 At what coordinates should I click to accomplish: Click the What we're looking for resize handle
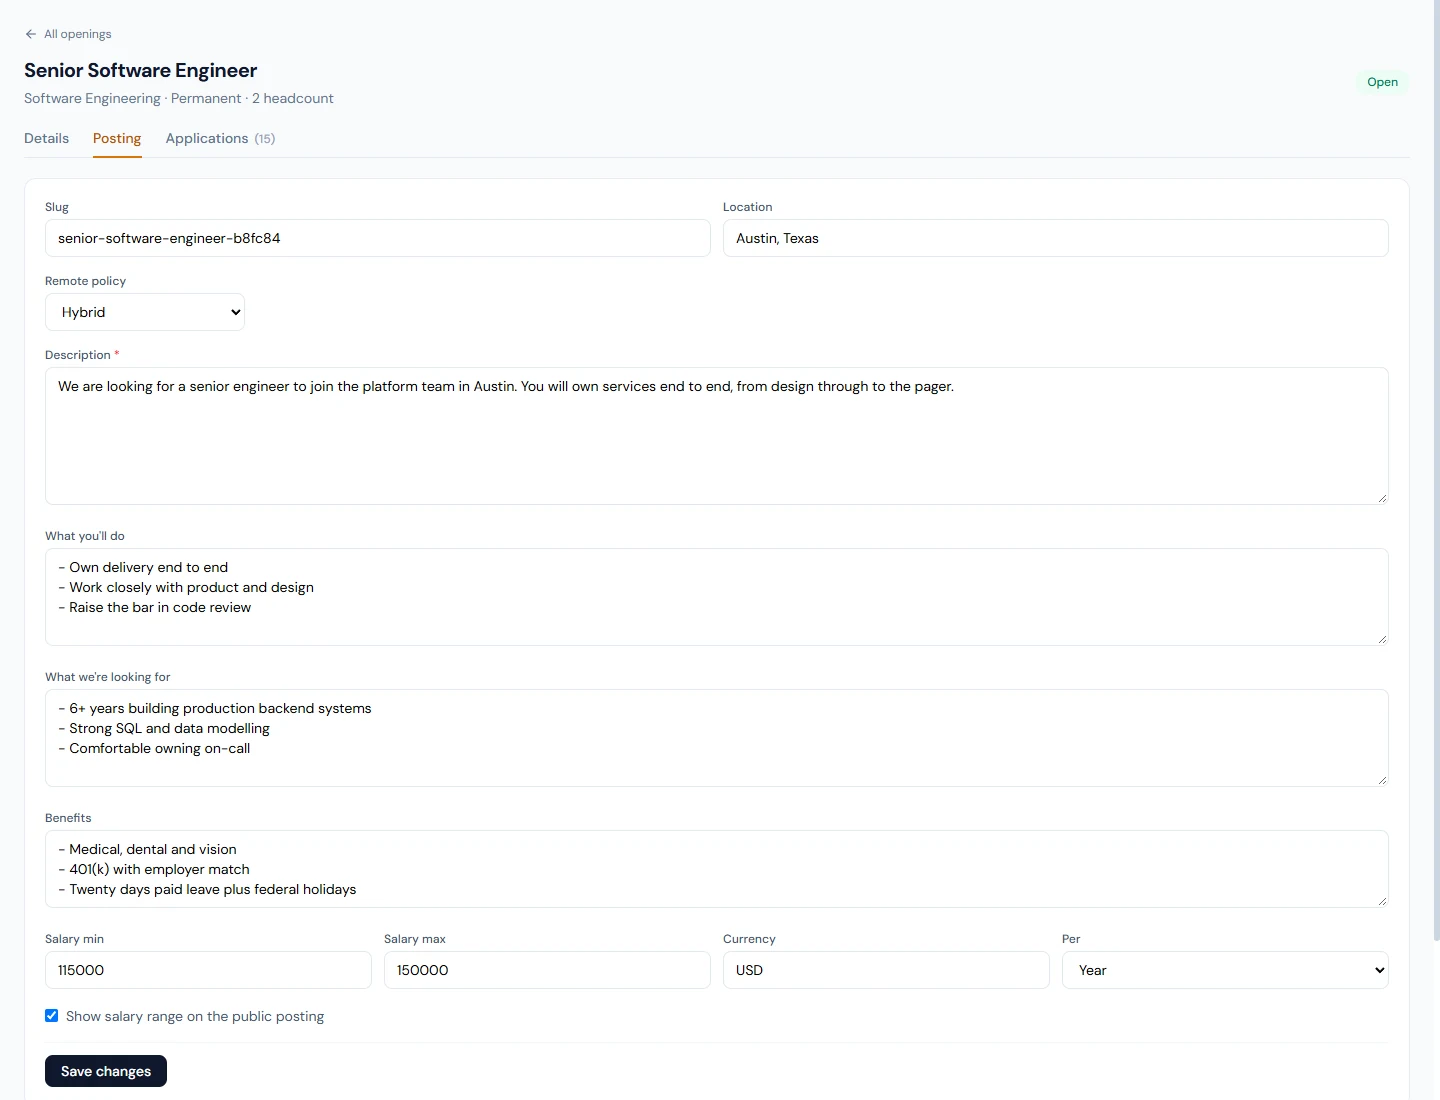[1382, 780]
